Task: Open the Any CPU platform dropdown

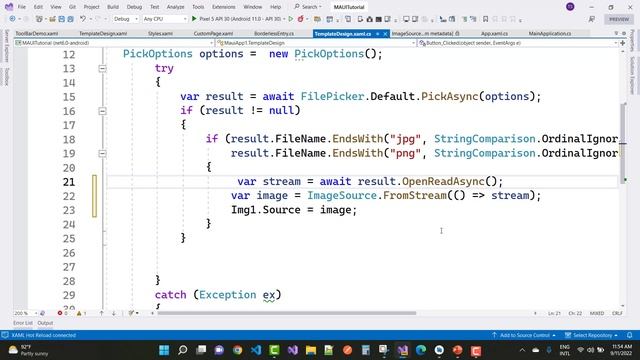Action: point(165,19)
